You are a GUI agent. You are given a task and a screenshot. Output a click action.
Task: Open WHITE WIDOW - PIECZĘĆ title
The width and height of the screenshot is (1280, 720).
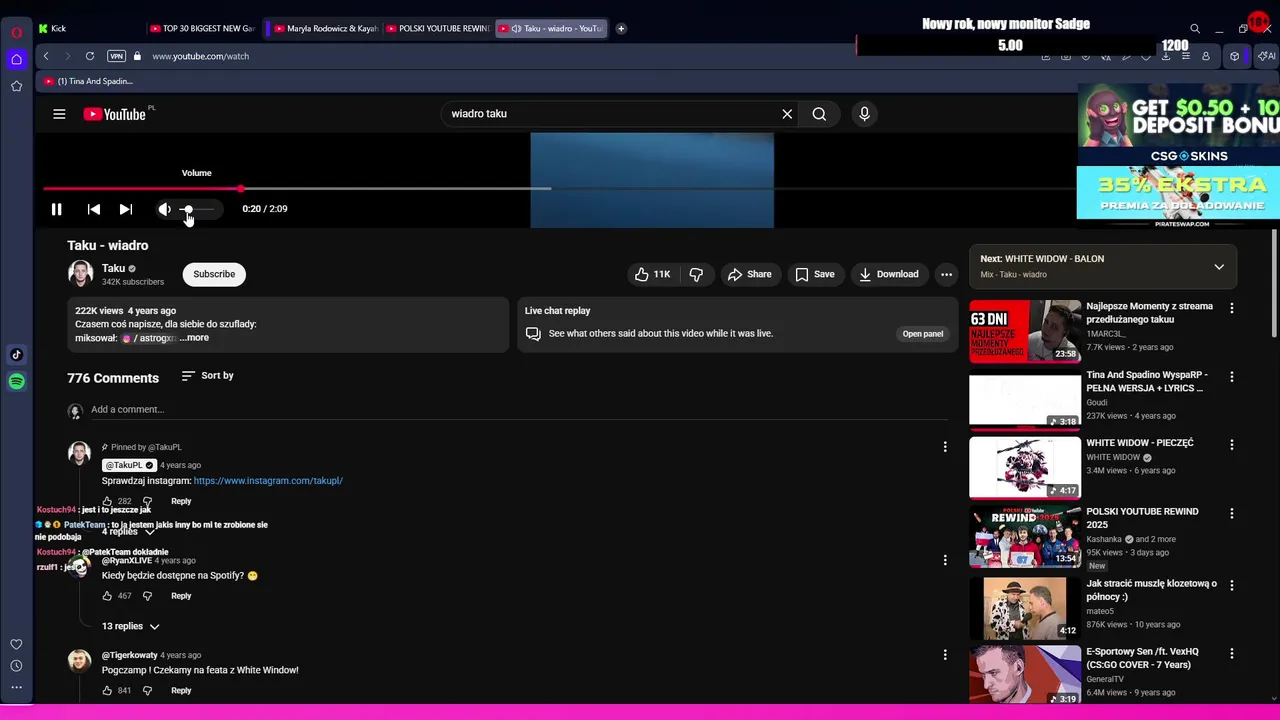1140,443
